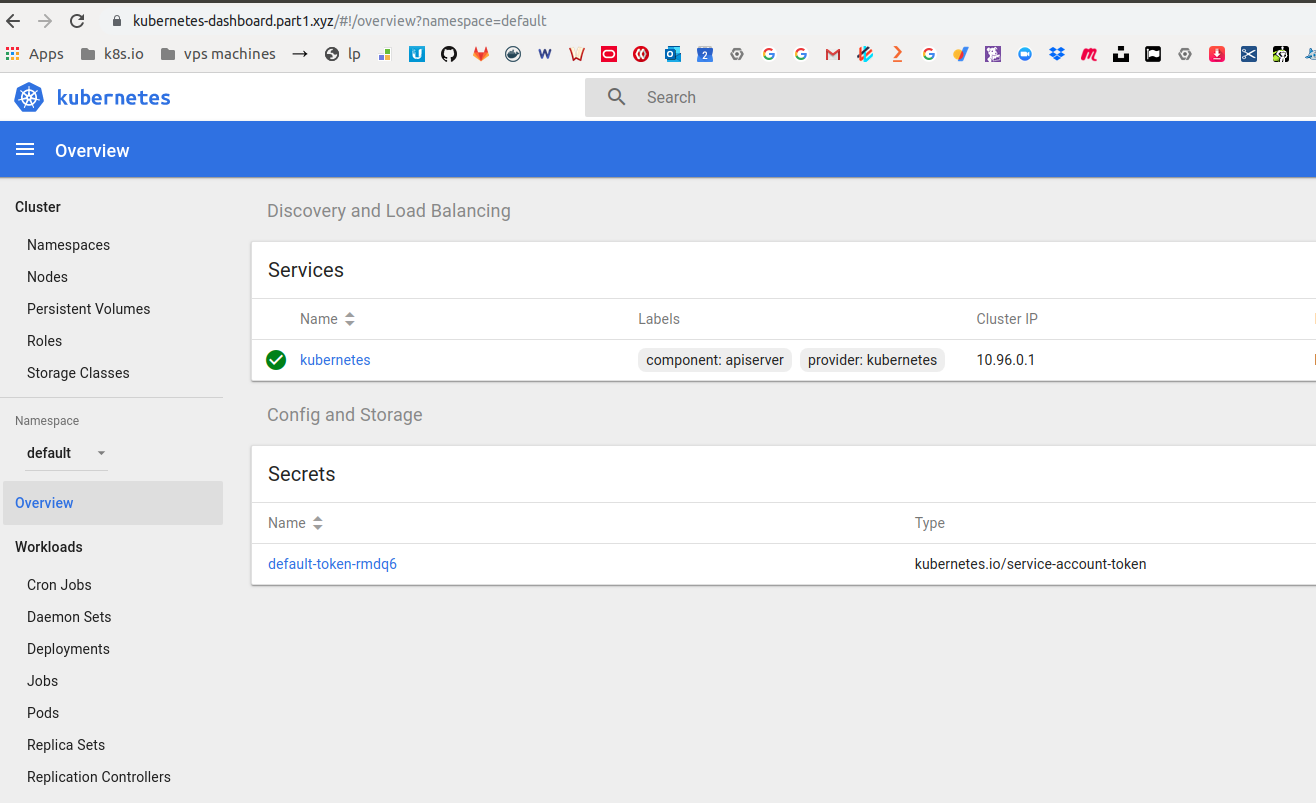Open Daemon Sets workloads
The height and width of the screenshot is (803, 1316).
point(69,617)
